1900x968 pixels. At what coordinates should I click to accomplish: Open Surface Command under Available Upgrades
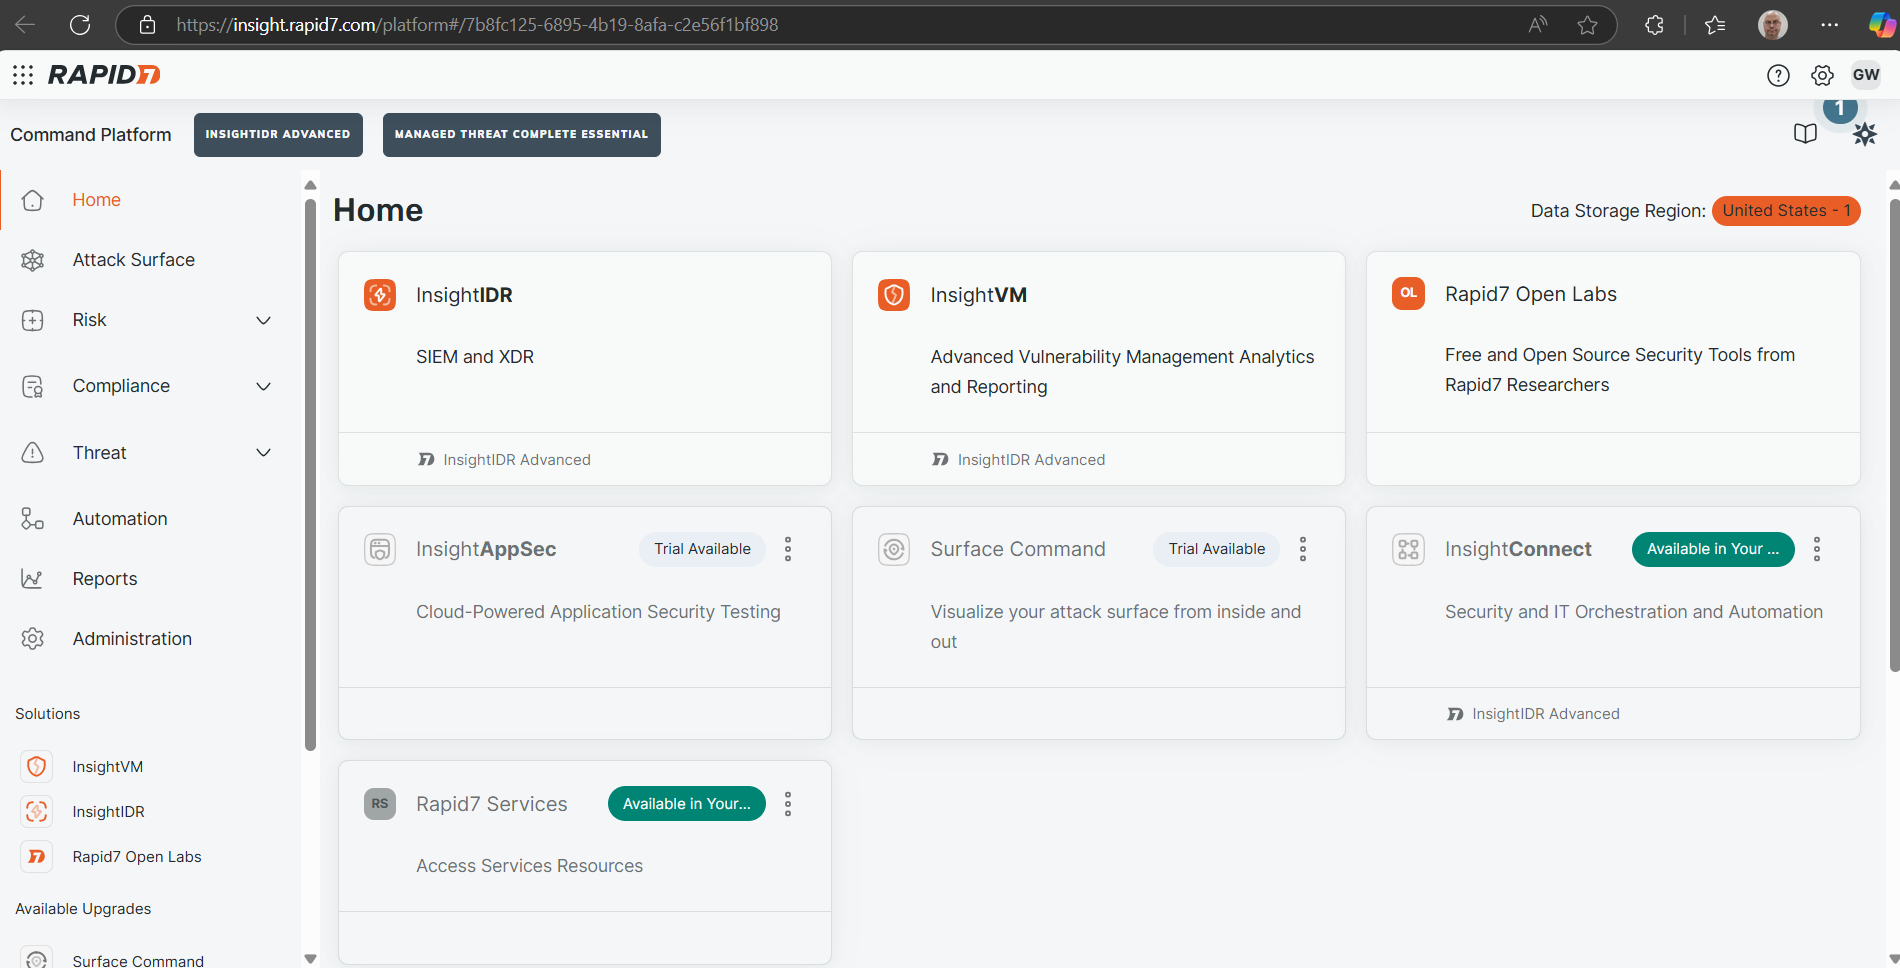pyautogui.click(x=138, y=961)
